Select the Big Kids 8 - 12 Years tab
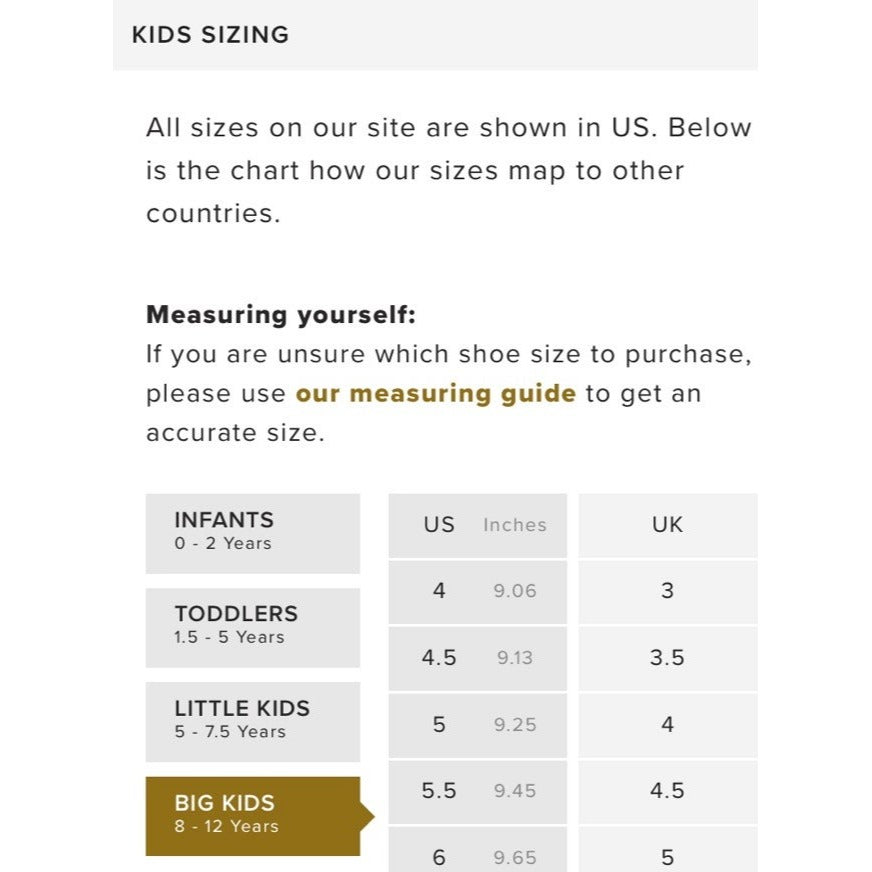The width and height of the screenshot is (872, 872). 252,815
